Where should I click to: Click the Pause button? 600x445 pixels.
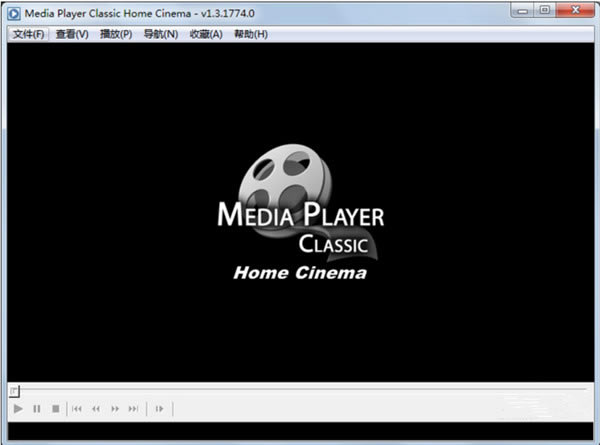coord(37,409)
